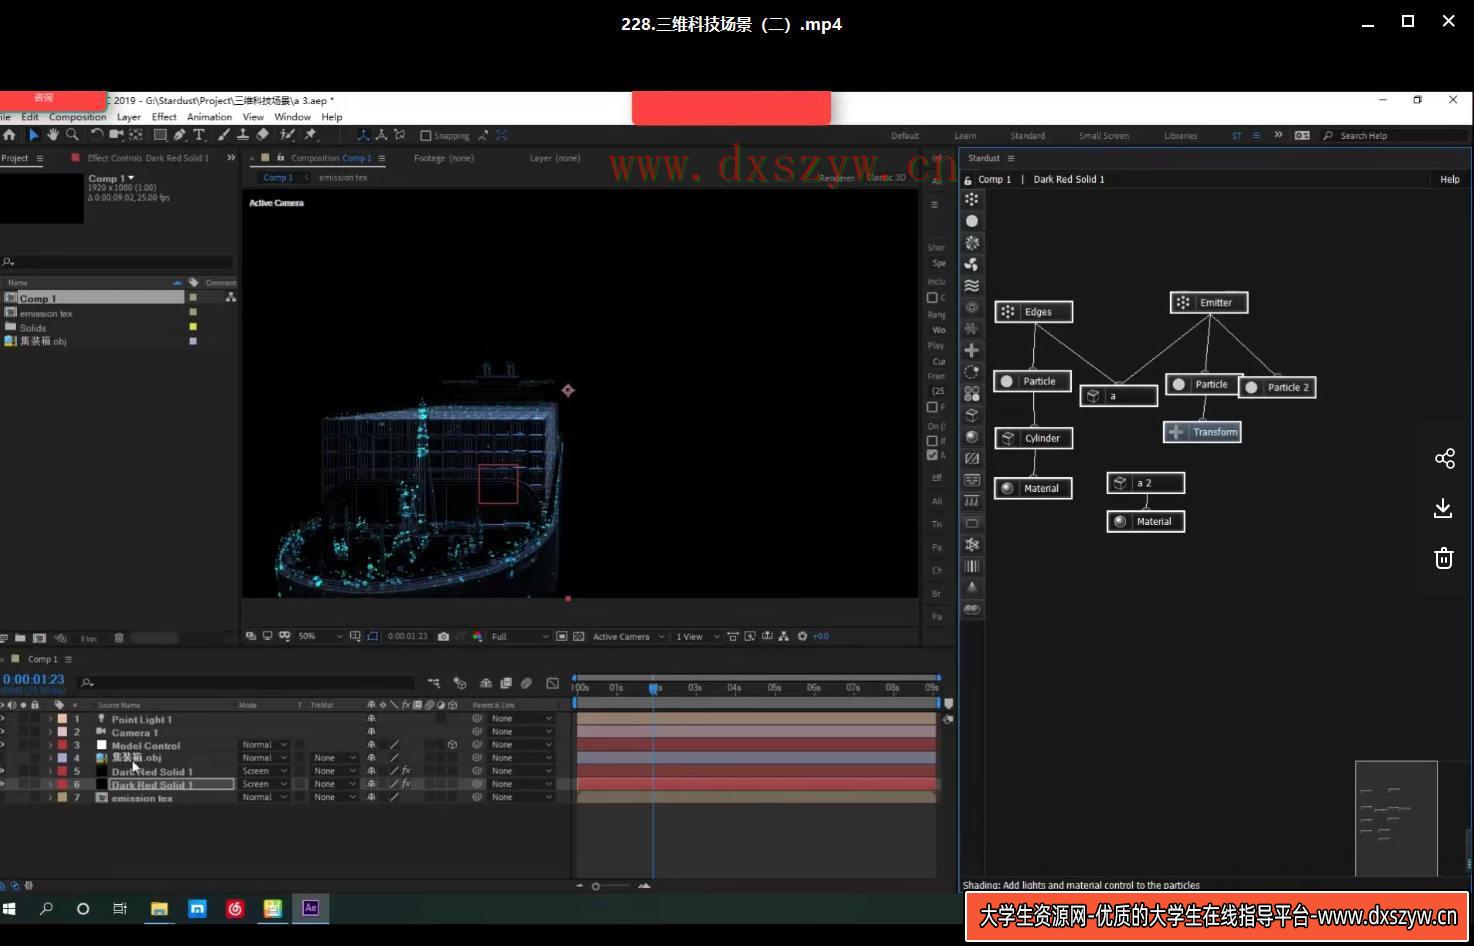Go to the Home screen icon
This screenshot has height=946, width=1474.
click(9, 135)
